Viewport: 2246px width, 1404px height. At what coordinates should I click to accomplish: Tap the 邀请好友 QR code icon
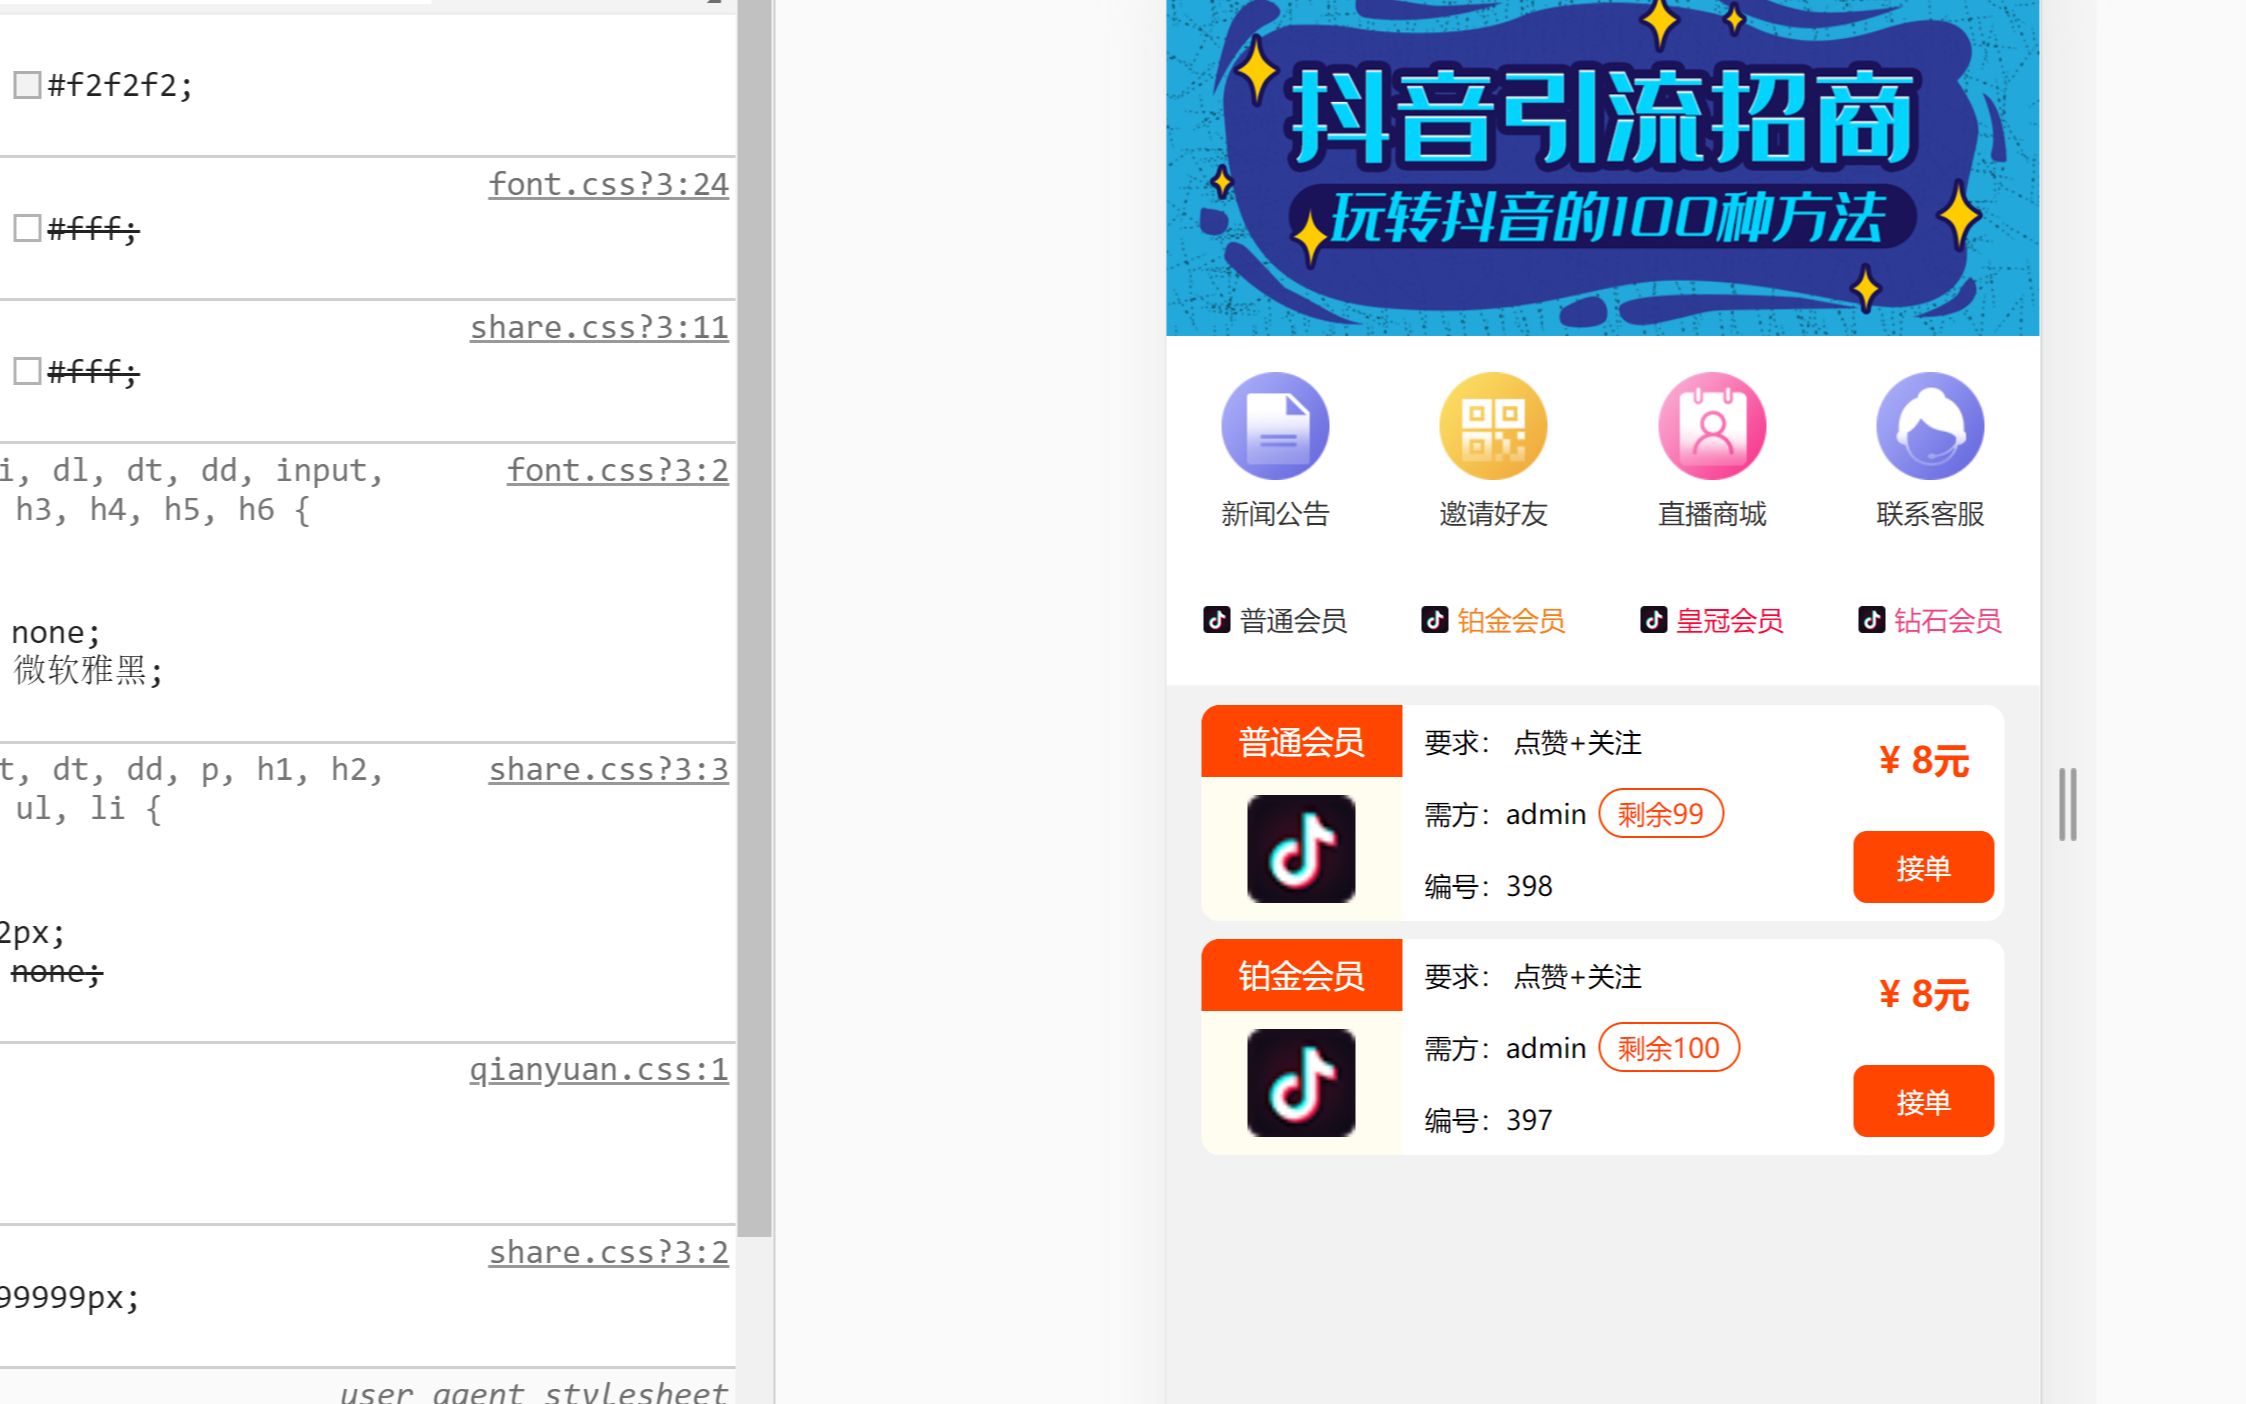click(x=1493, y=427)
